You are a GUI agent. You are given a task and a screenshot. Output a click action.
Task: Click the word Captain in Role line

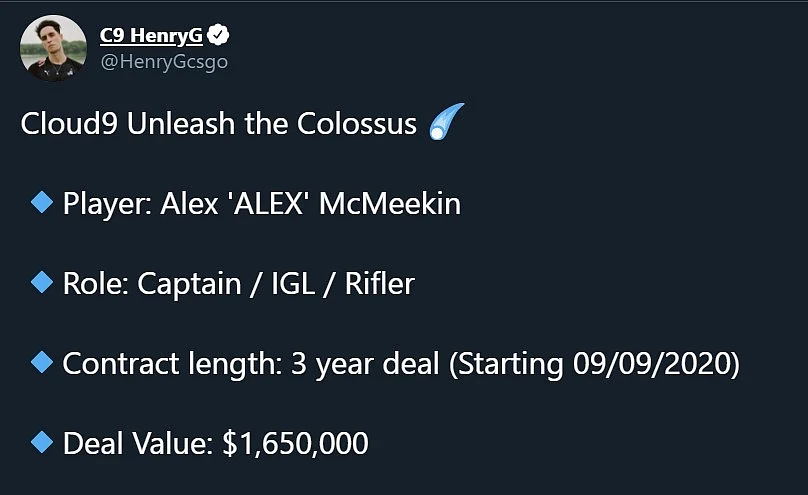point(189,284)
